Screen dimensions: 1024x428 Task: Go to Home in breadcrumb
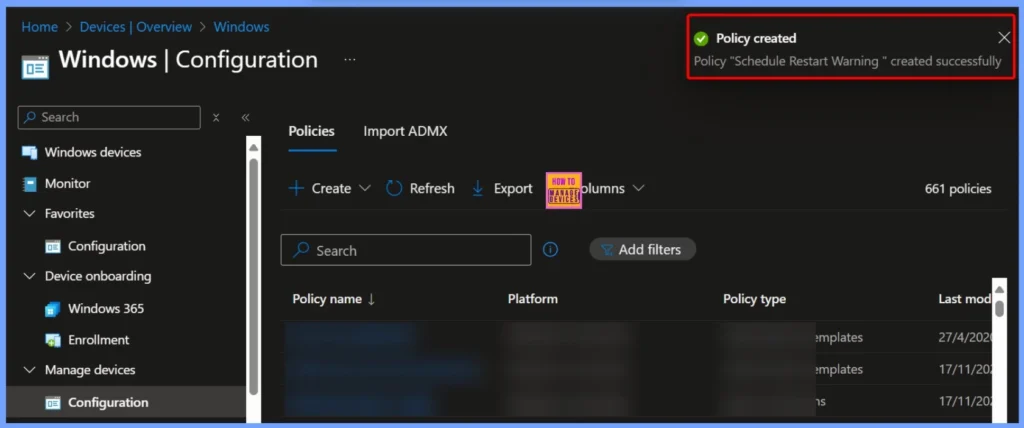coord(40,27)
